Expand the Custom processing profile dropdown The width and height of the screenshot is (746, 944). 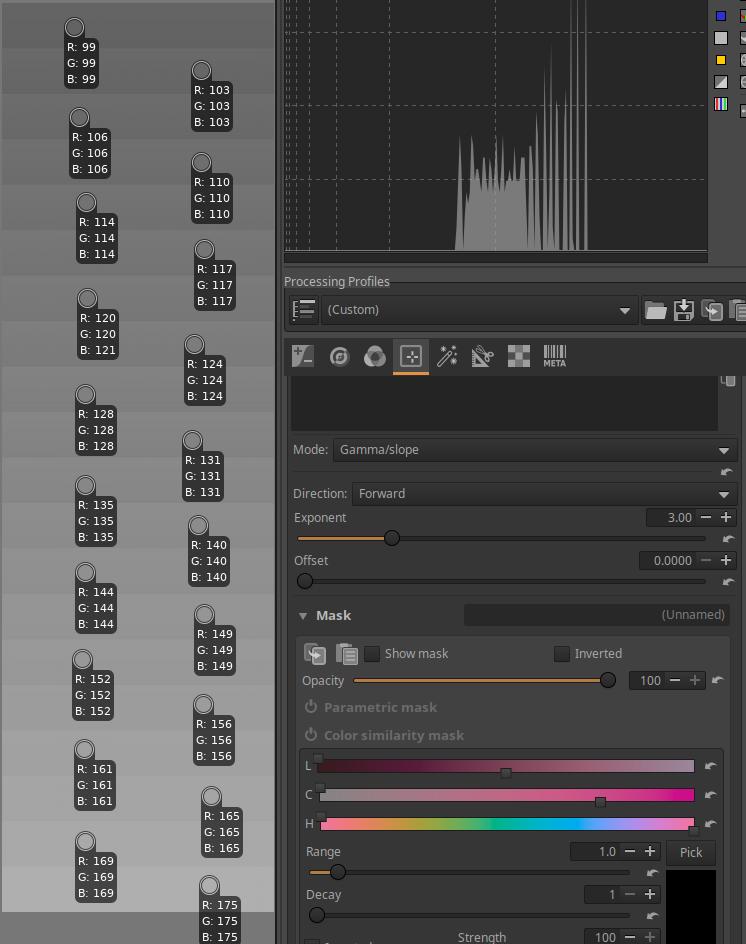[479, 310]
